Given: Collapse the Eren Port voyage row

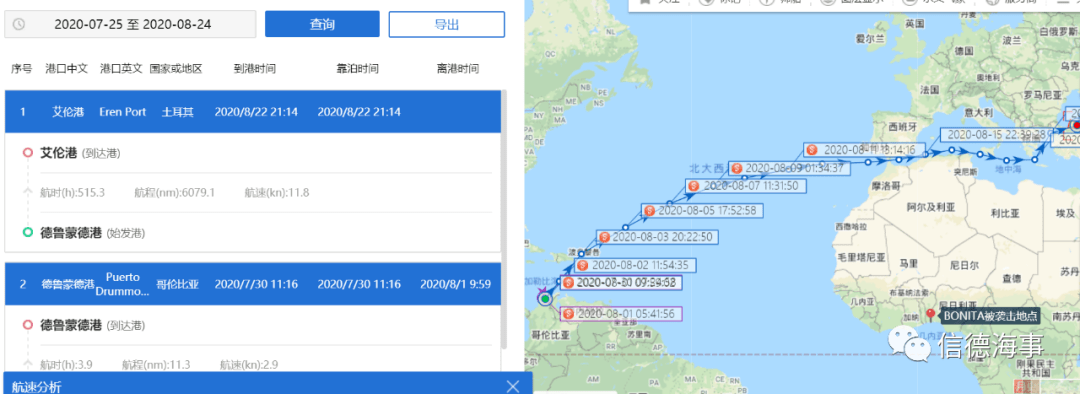Looking at the screenshot, I should click(x=252, y=112).
